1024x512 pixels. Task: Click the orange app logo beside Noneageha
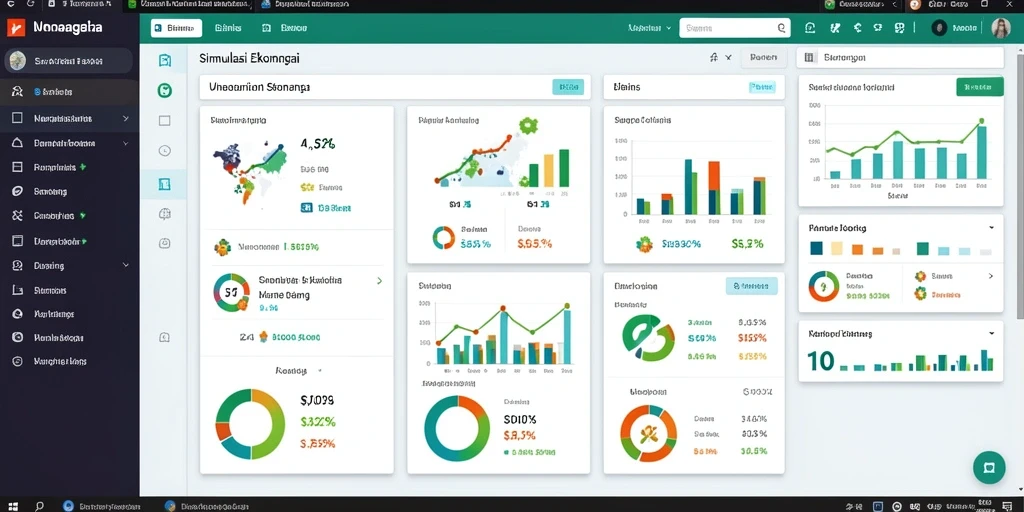pyautogui.click(x=16, y=28)
